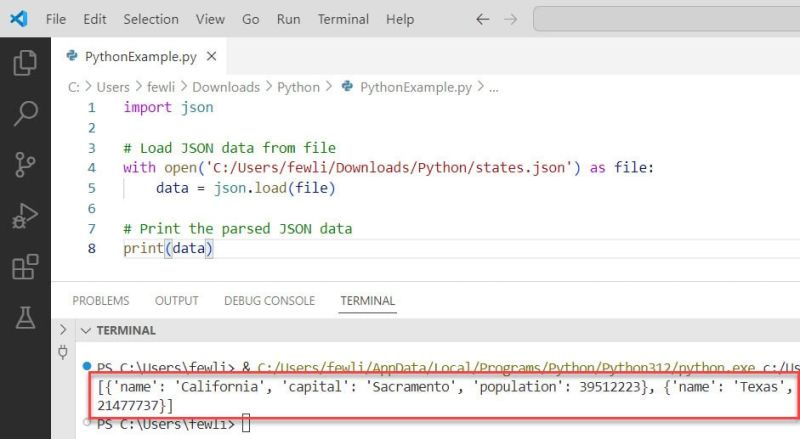
Task: Click line number 8 in gutter
Action: [92, 249]
